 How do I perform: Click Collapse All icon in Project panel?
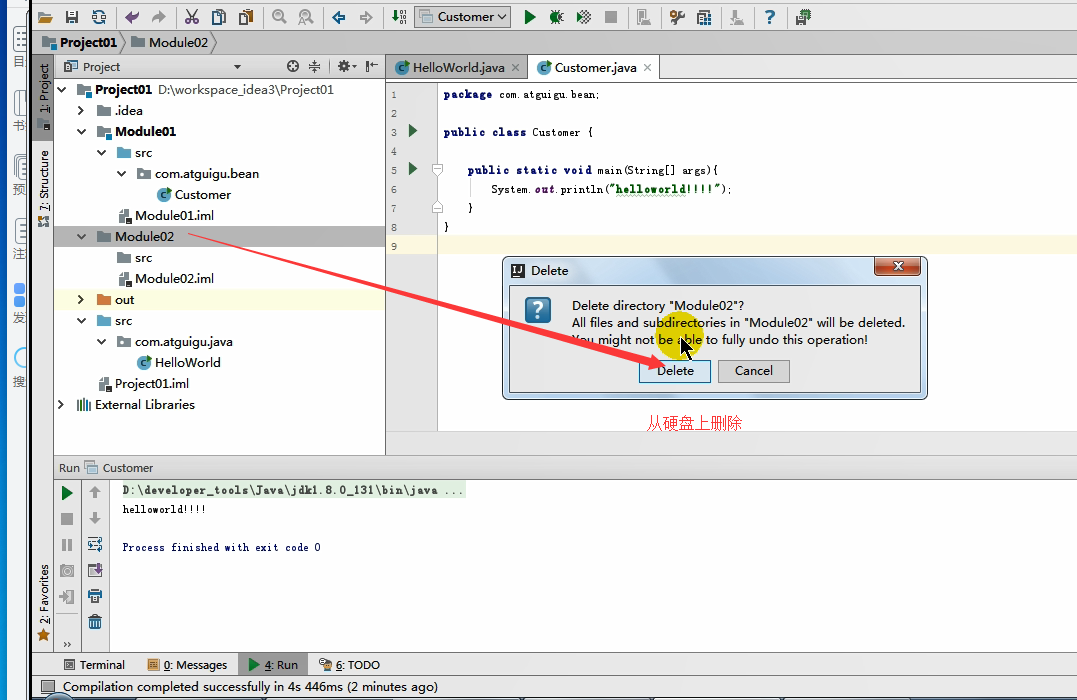315,67
